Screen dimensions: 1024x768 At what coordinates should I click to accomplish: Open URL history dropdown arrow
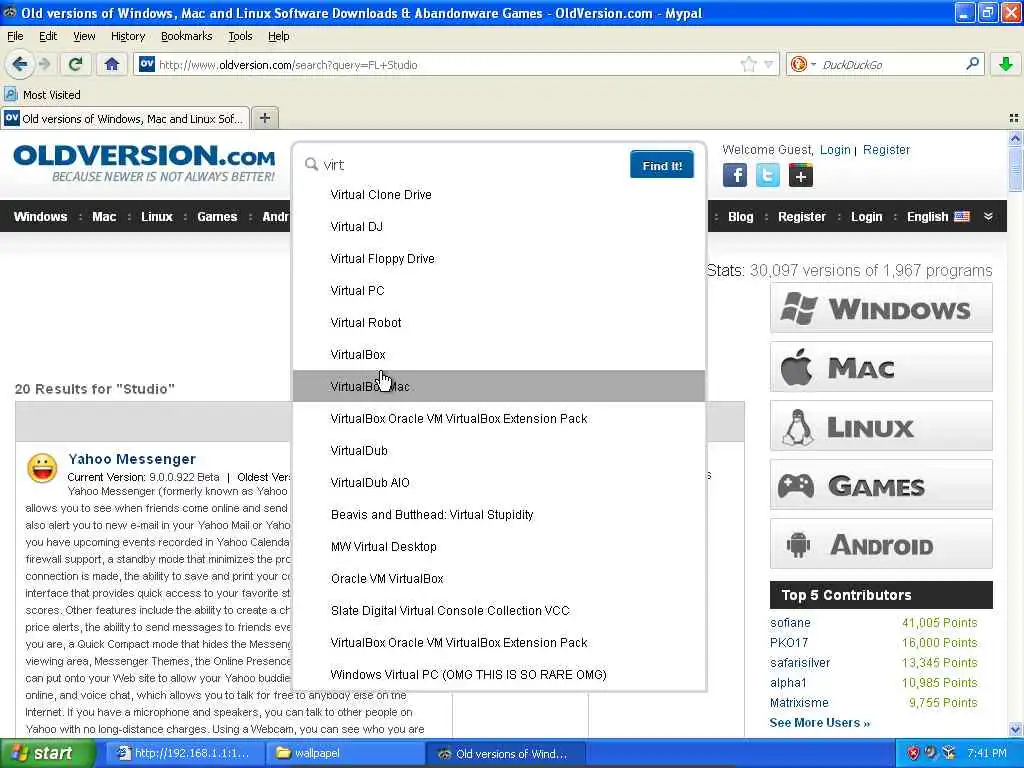tap(769, 64)
